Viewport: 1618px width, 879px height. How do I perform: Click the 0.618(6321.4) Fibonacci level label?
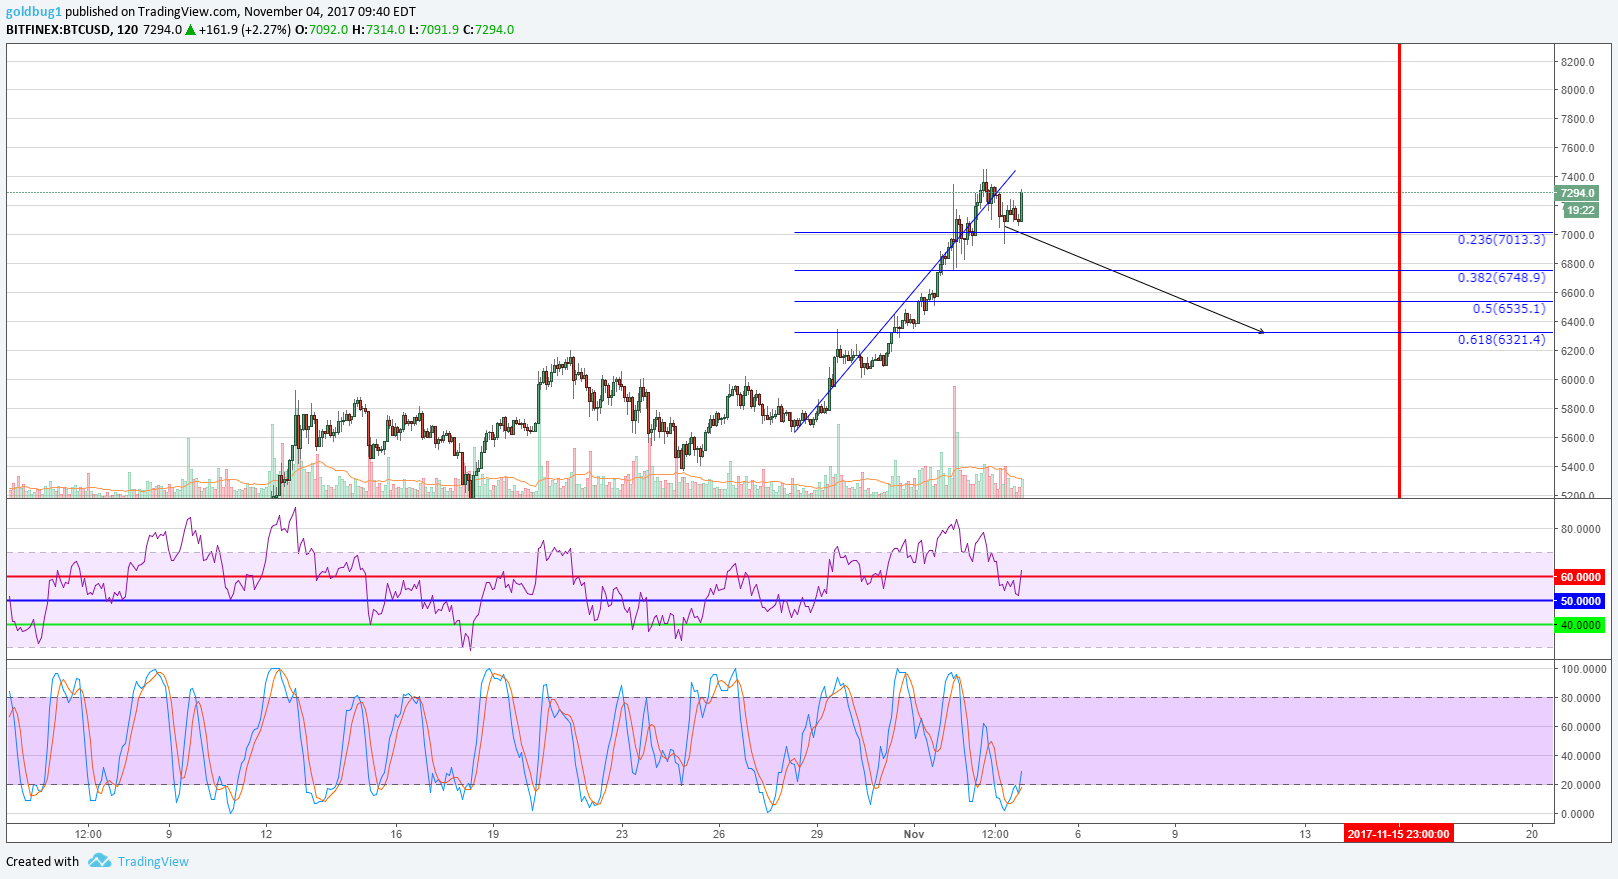1501,340
